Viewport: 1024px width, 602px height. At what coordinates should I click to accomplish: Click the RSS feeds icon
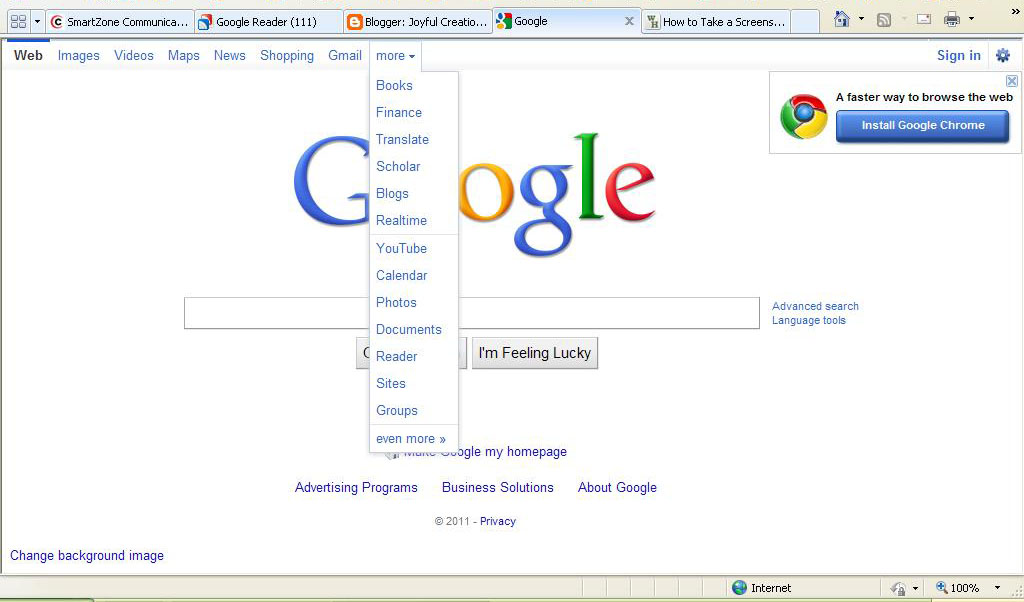884,20
